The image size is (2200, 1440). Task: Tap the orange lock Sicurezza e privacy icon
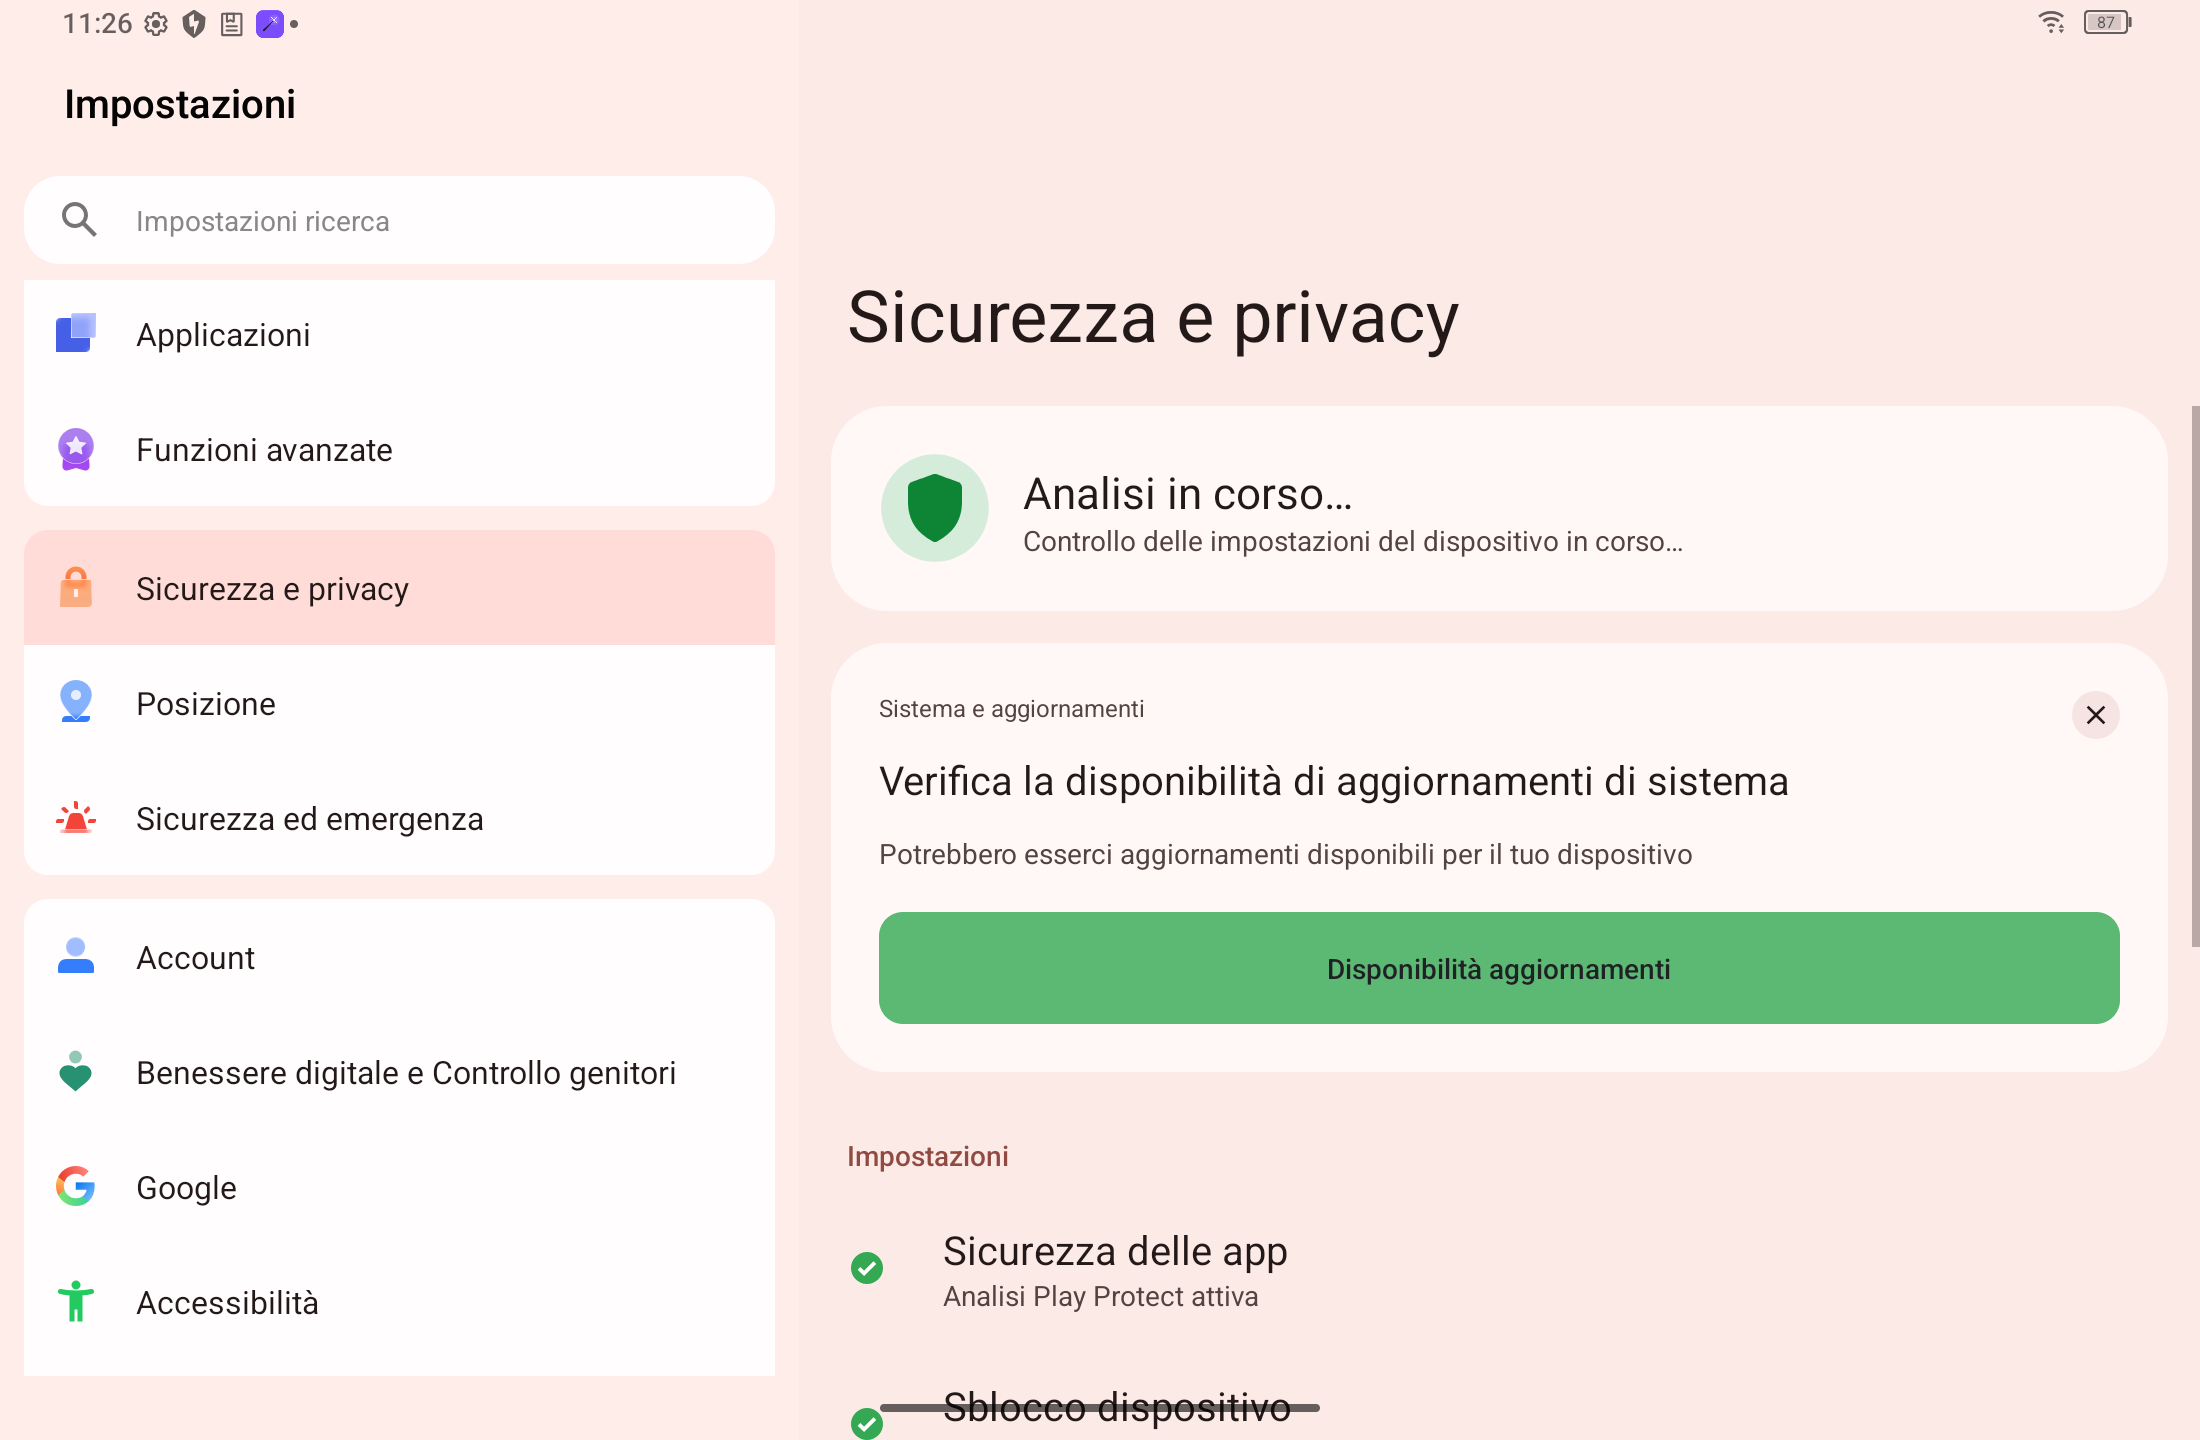(x=76, y=588)
